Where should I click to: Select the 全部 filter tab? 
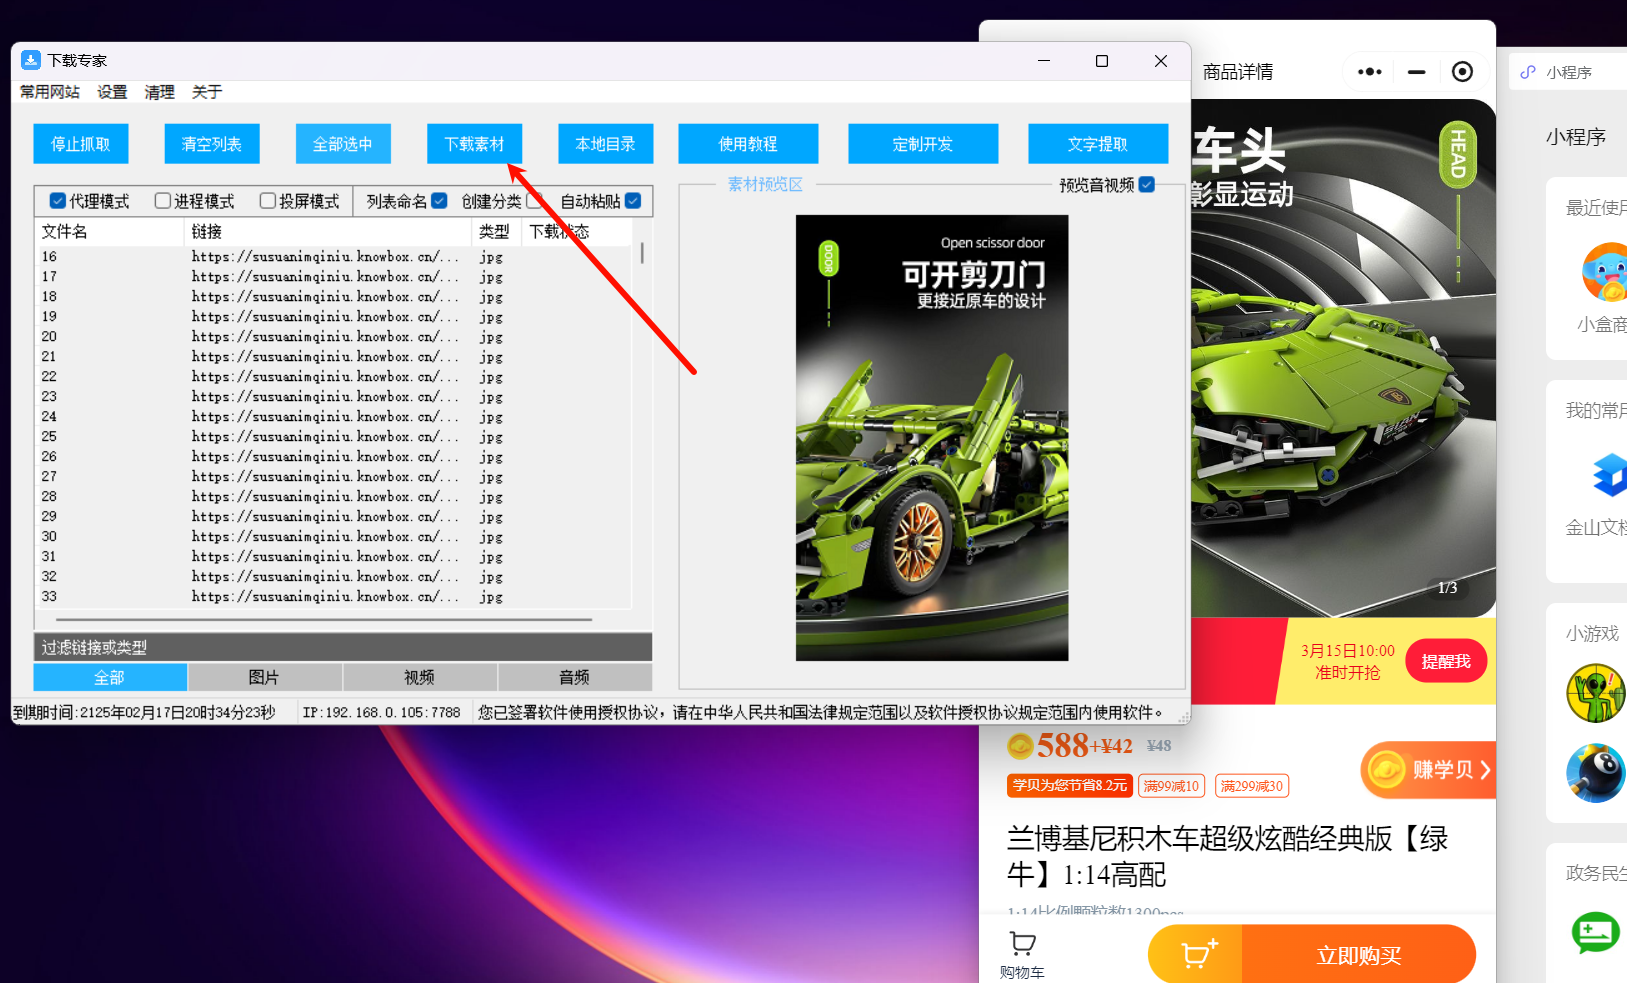(x=110, y=677)
